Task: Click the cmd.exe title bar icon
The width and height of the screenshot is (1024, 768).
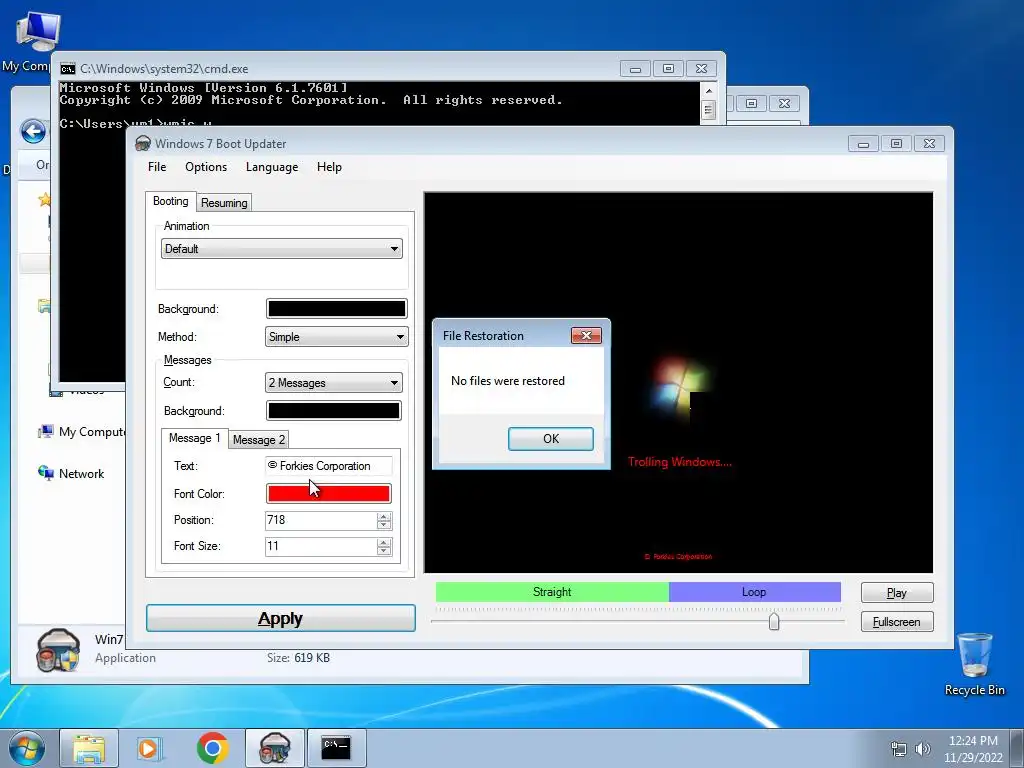Action: click(x=68, y=69)
